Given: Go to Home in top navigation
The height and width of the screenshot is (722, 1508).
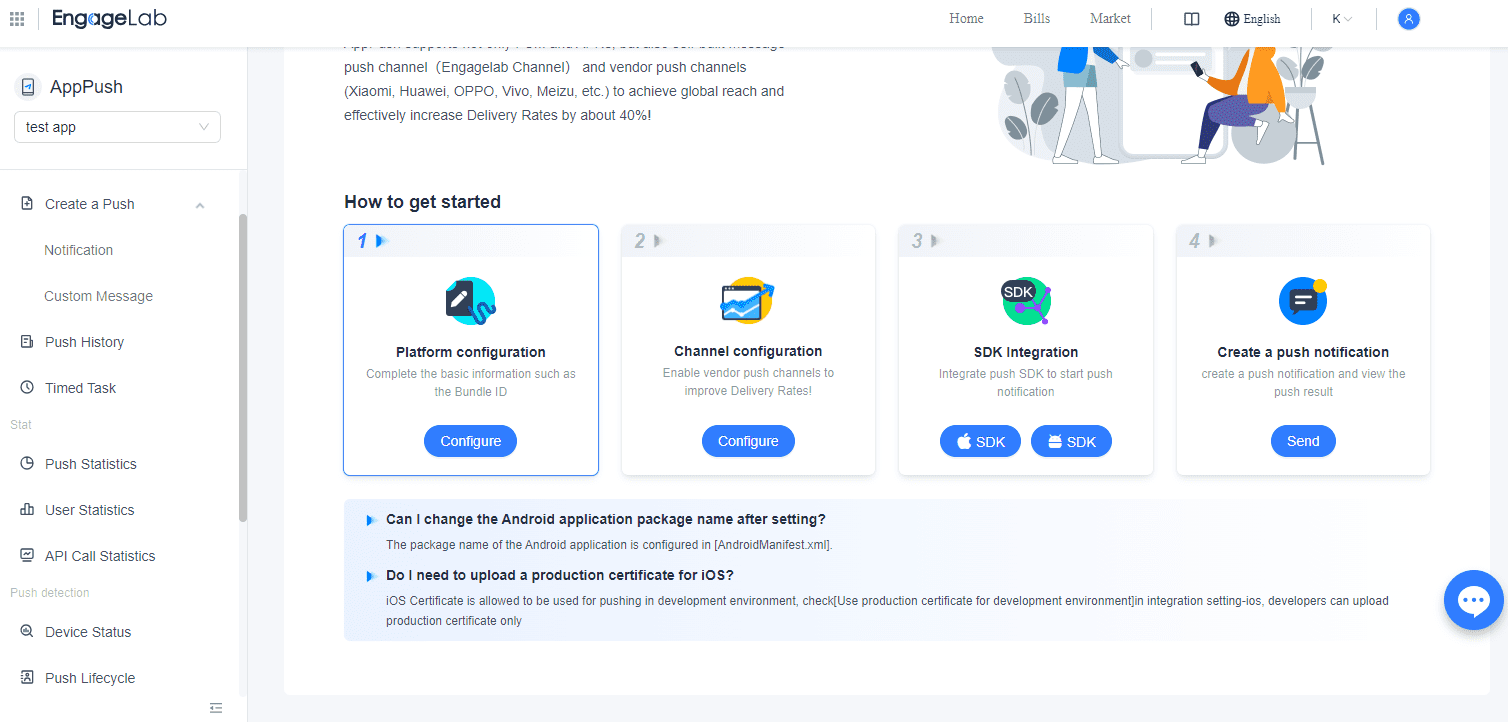Looking at the screenshot, I should tap(966, 19).
